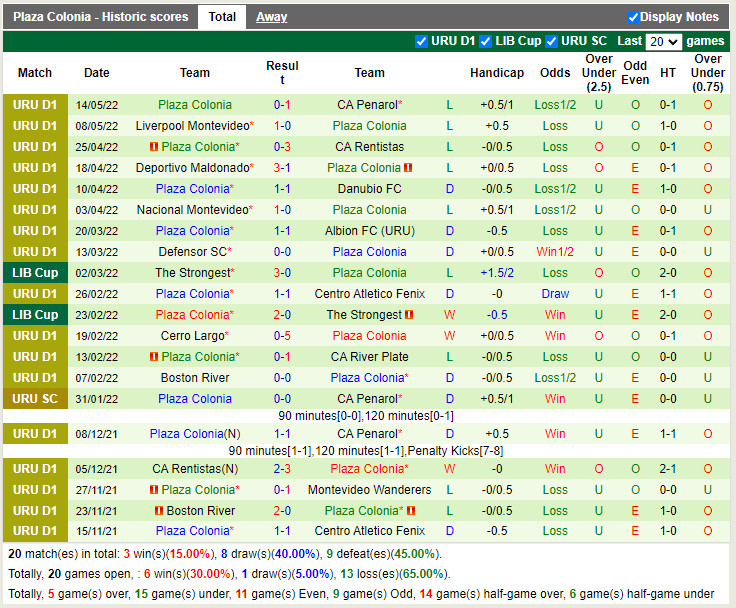This screenshot has width=736, height=608.
Task: Toggle the Display Notes checkbox
Action: click(x=633, y=17)
